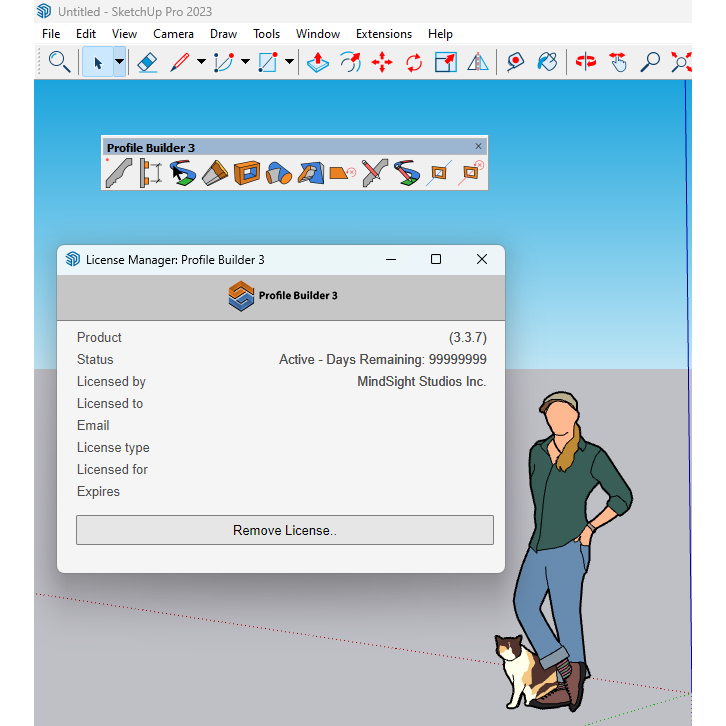Select the Move tool with red arrows
The image size is (726, 726).
[382, 62]
